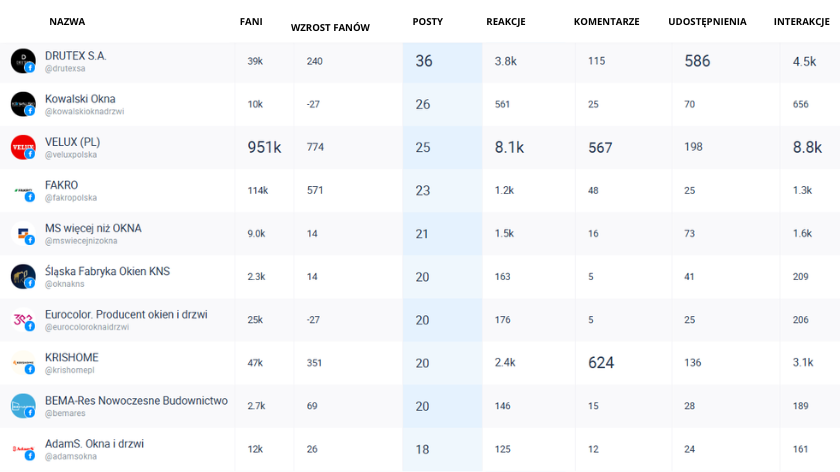The height and width of the screenshot is (472, 840).
Task: Open the red VELUX profile logo
Action: [x=23, y=147]
